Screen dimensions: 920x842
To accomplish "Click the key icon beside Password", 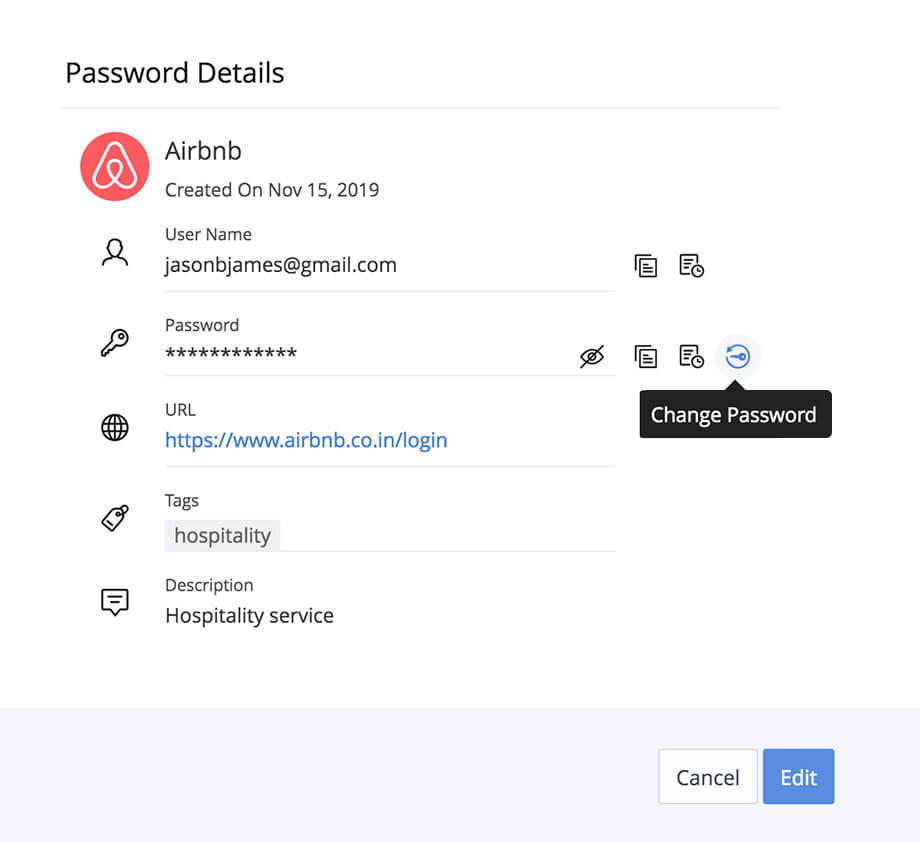I will point(115,343).
